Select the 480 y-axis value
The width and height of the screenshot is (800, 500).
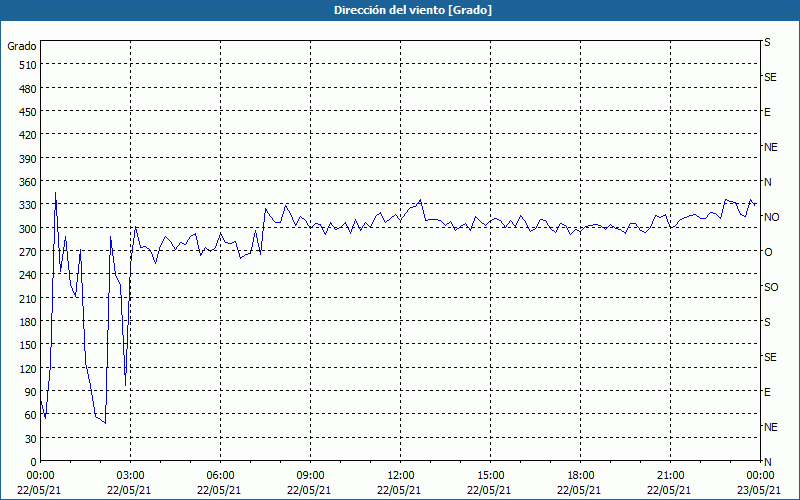(x=28, y=89)
